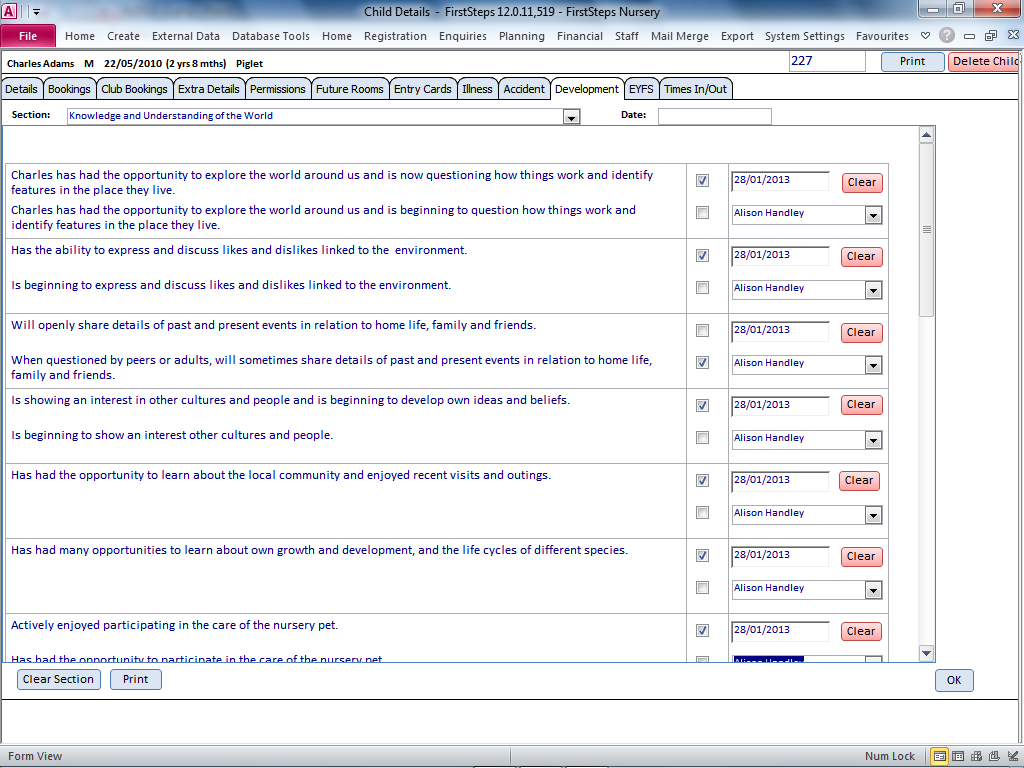Open the Mail Merge ribbon tab
The height and width of the screenshot is (768, 1024).
coord(680,36)
